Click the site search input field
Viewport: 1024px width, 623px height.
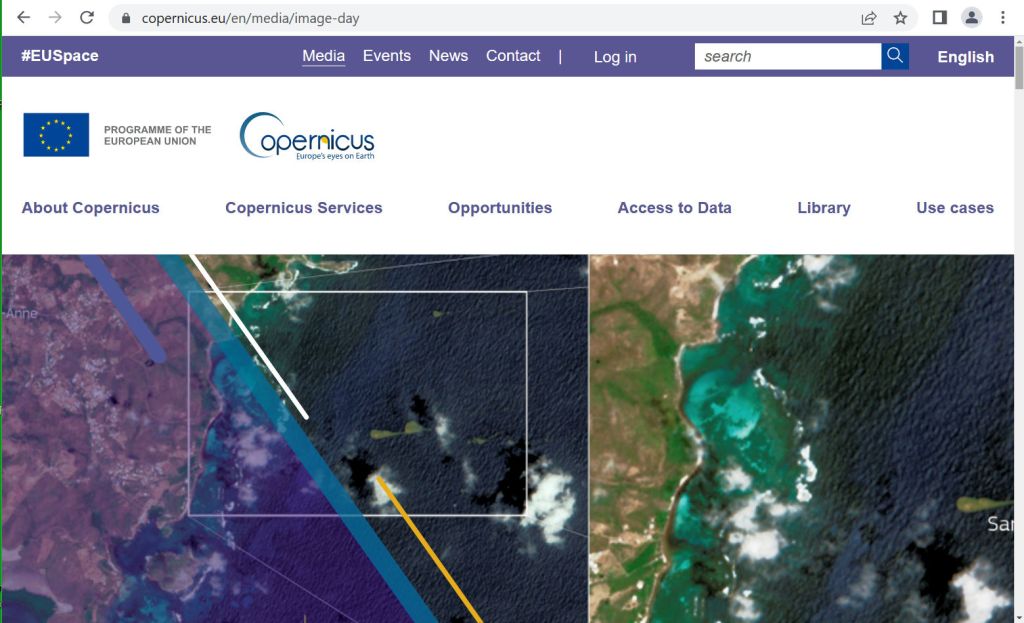click(x=787, y=56)
